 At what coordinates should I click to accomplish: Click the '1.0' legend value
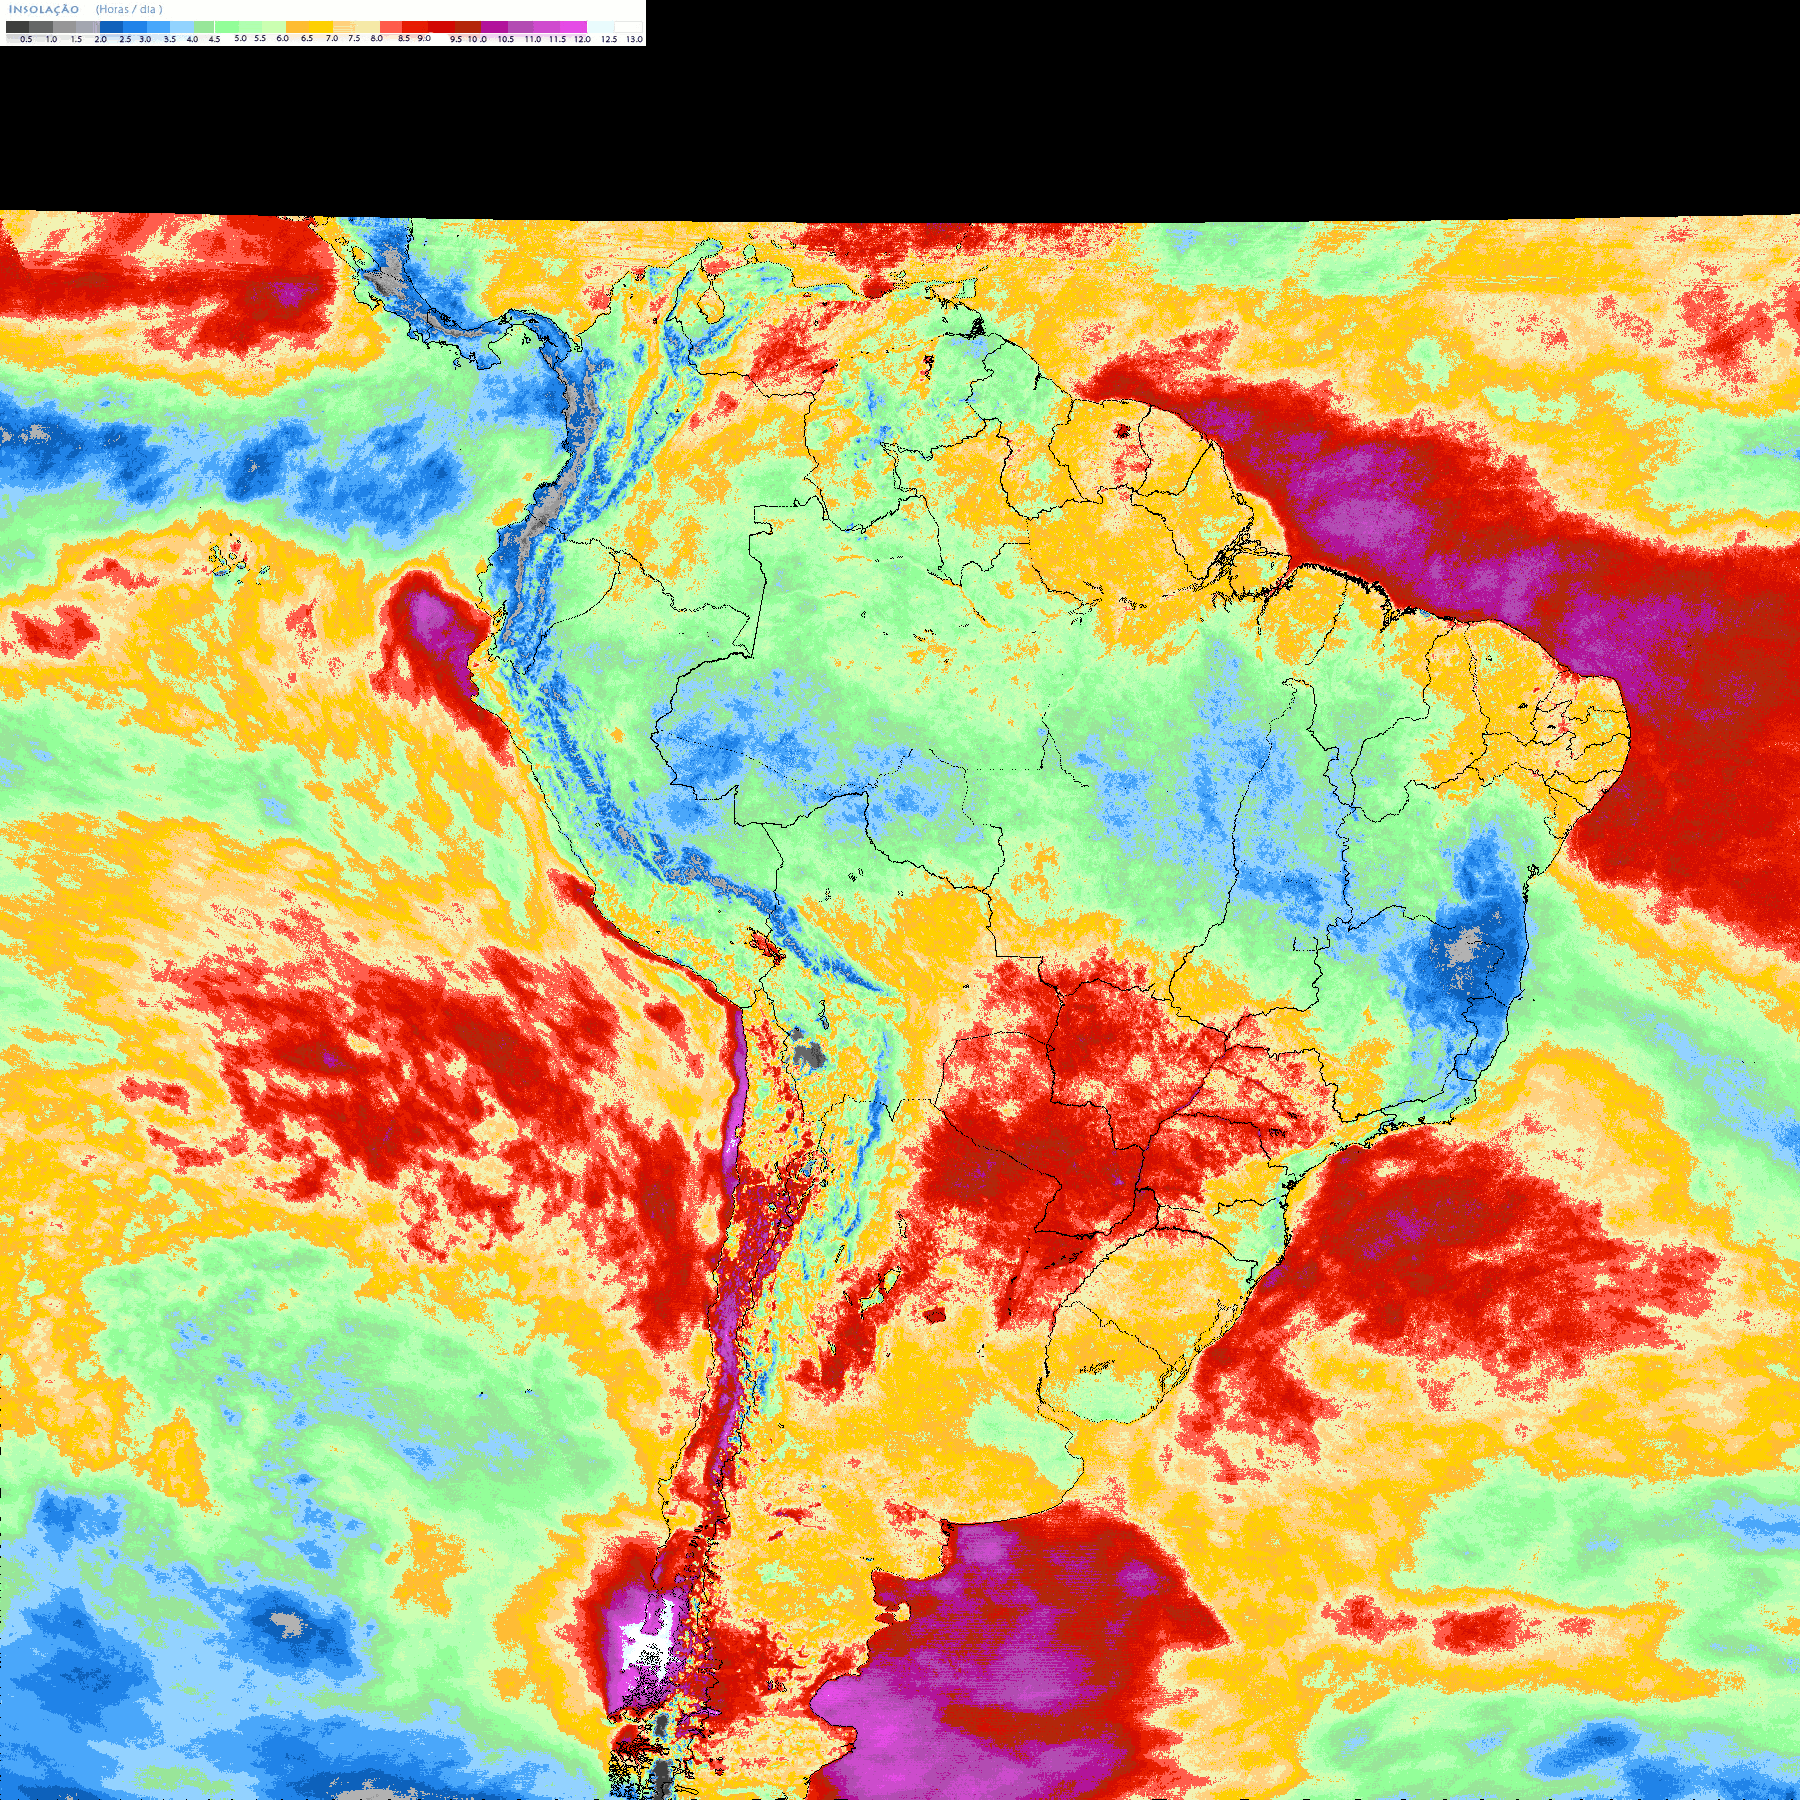click(x=51, y=39)
